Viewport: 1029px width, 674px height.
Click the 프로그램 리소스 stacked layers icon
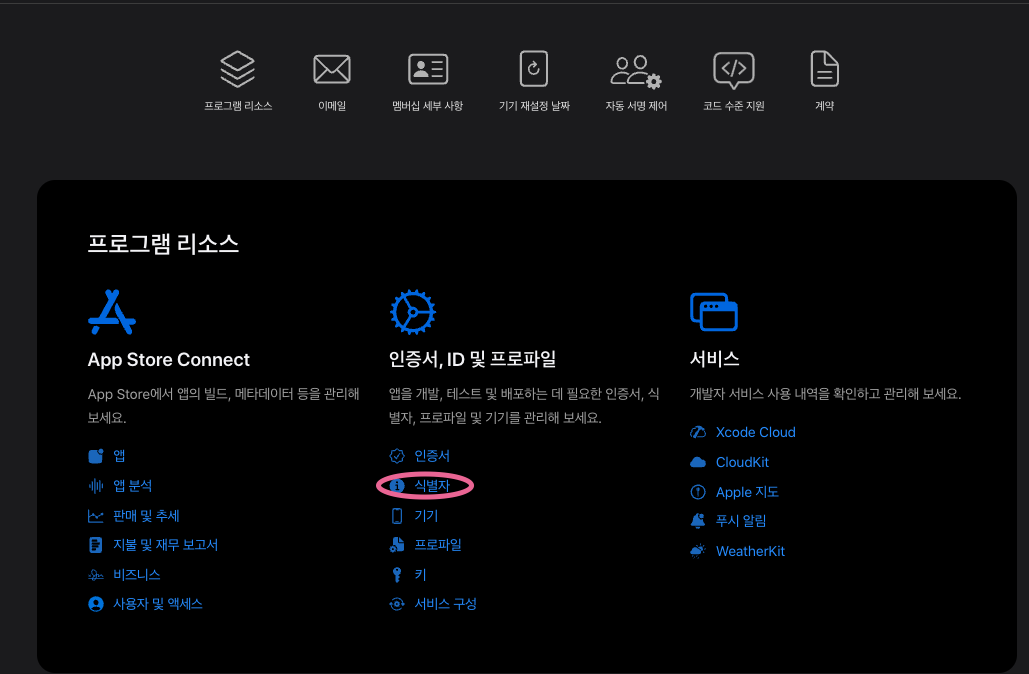tap(238, 69)
